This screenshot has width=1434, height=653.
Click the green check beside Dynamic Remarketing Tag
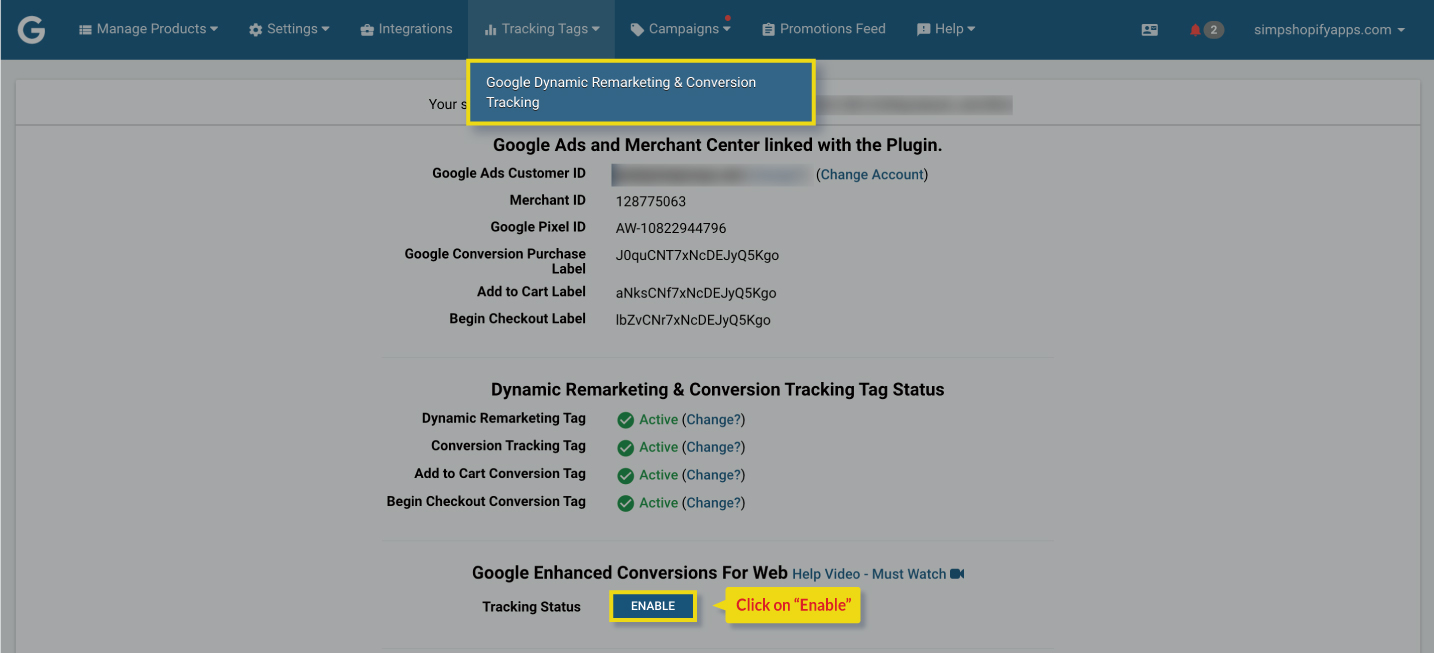(x=626, y=420)
